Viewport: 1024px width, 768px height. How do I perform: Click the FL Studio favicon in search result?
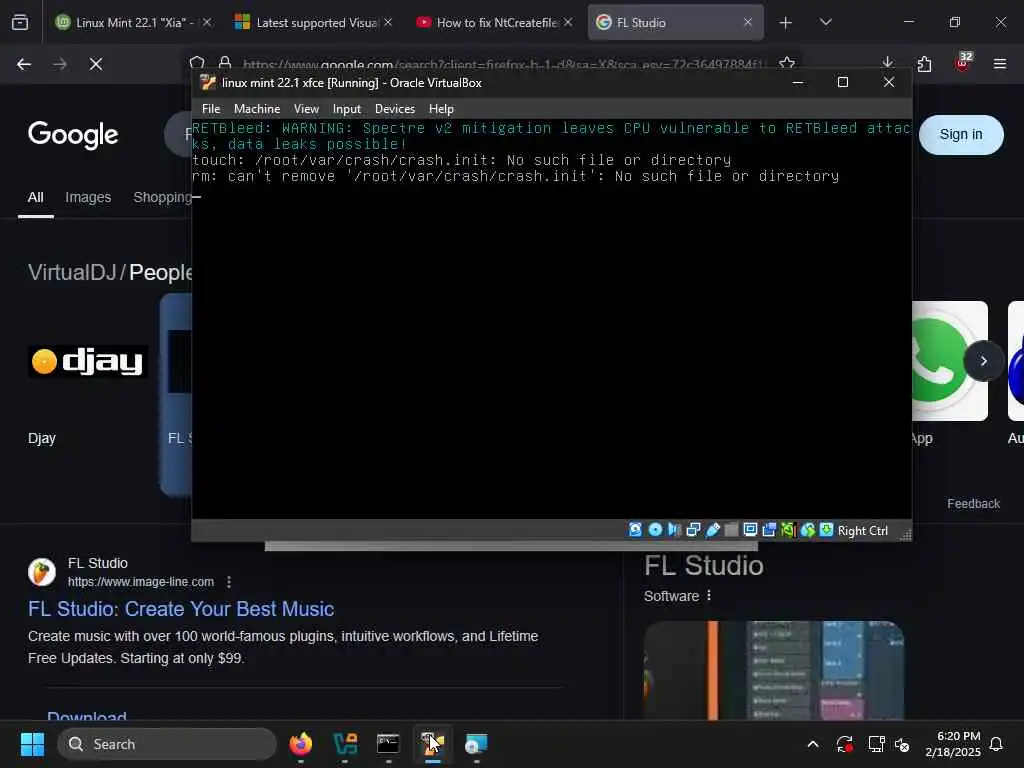[x=42, y=572]
